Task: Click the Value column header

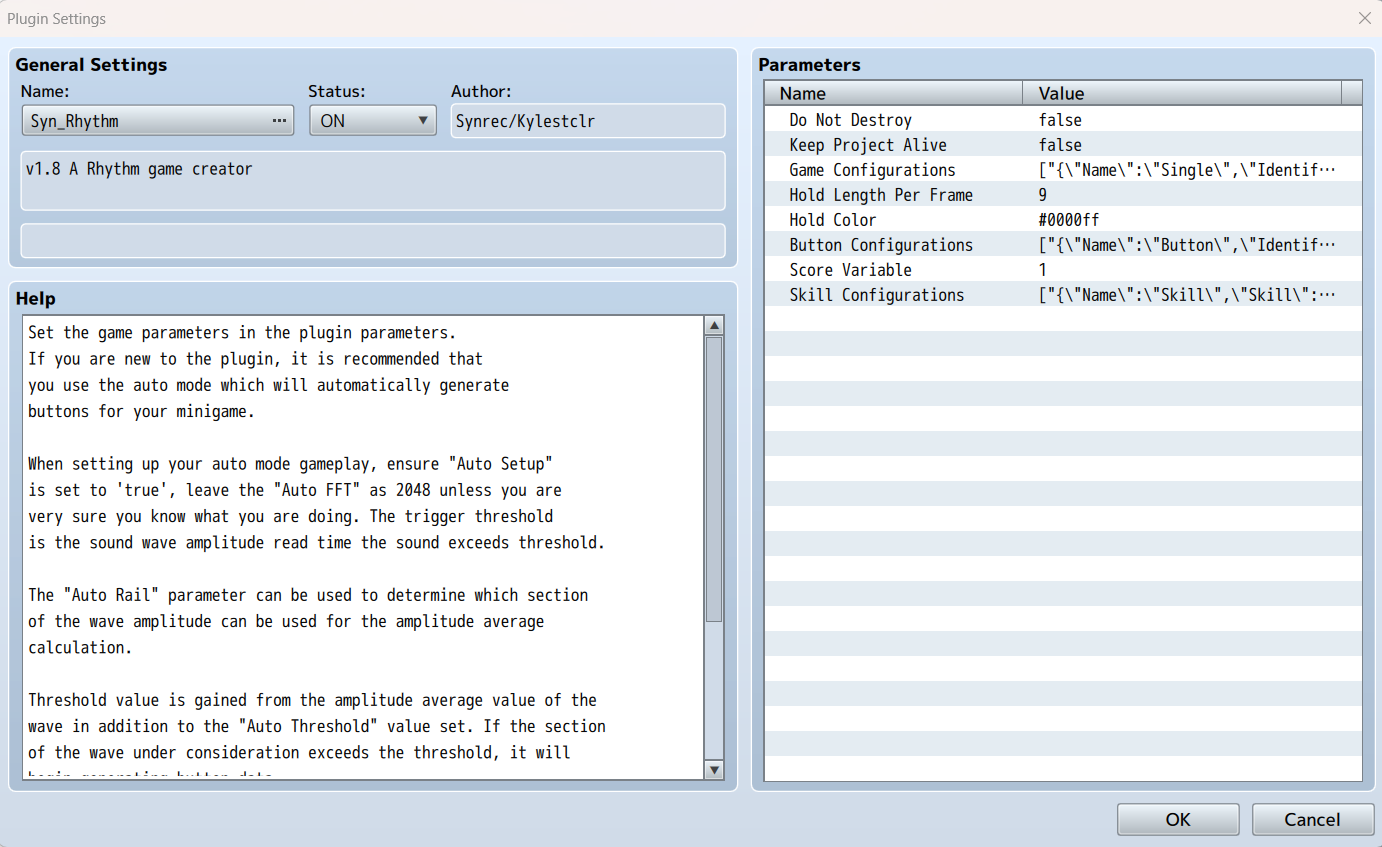Action: [1181, 93]
